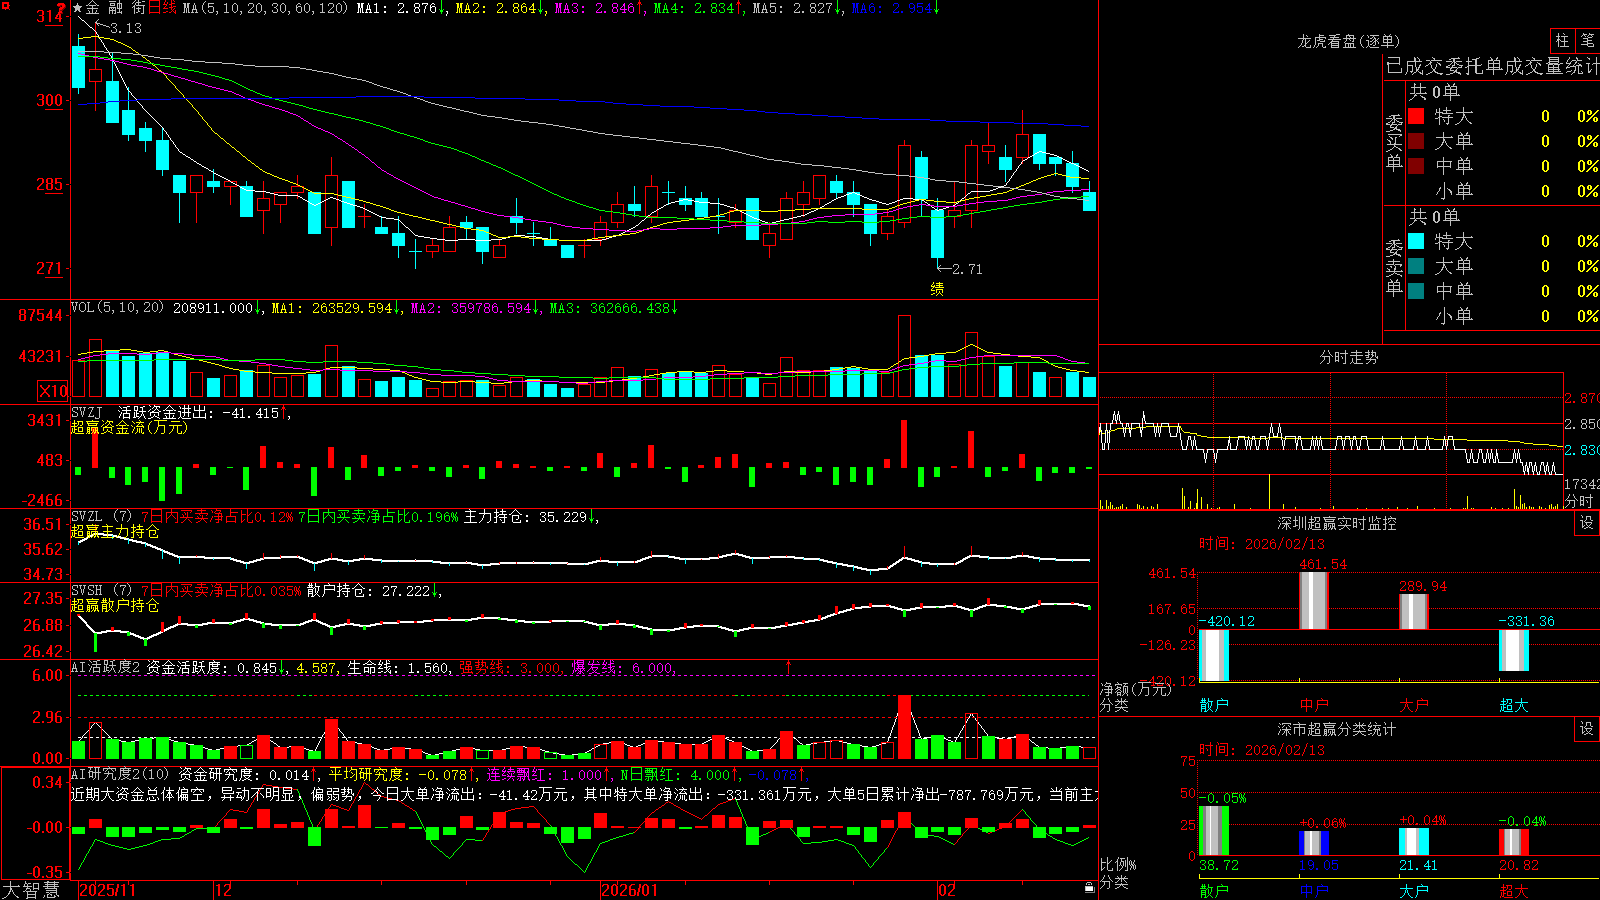Click the 3.13 high price annotation

pos(126,28)
